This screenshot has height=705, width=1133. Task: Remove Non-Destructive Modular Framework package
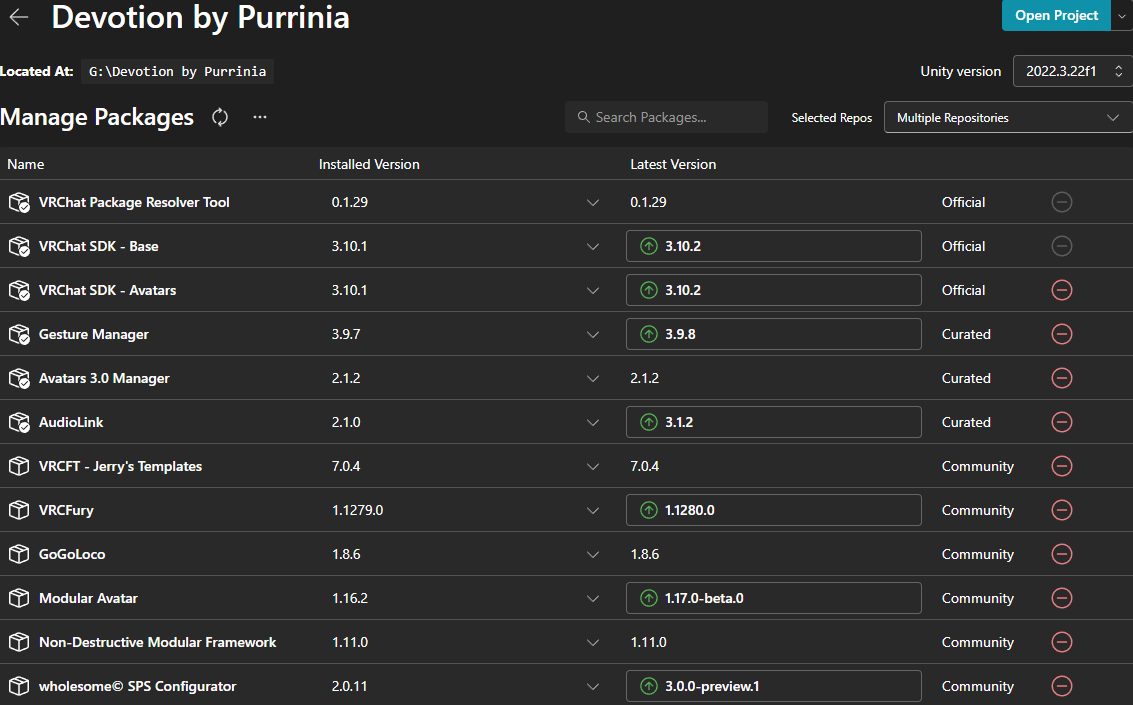click(1061, 642)
